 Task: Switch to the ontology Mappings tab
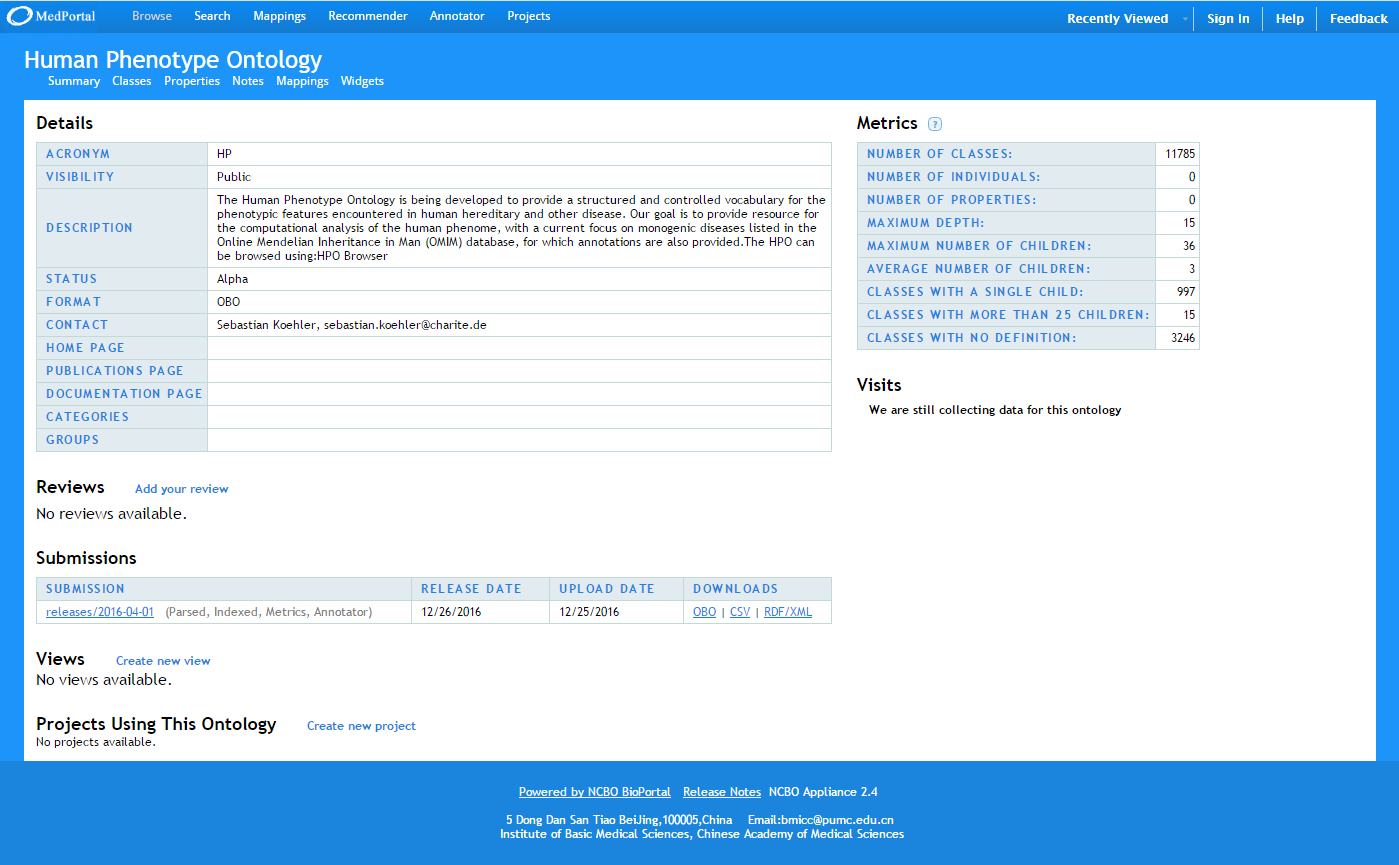302,81
